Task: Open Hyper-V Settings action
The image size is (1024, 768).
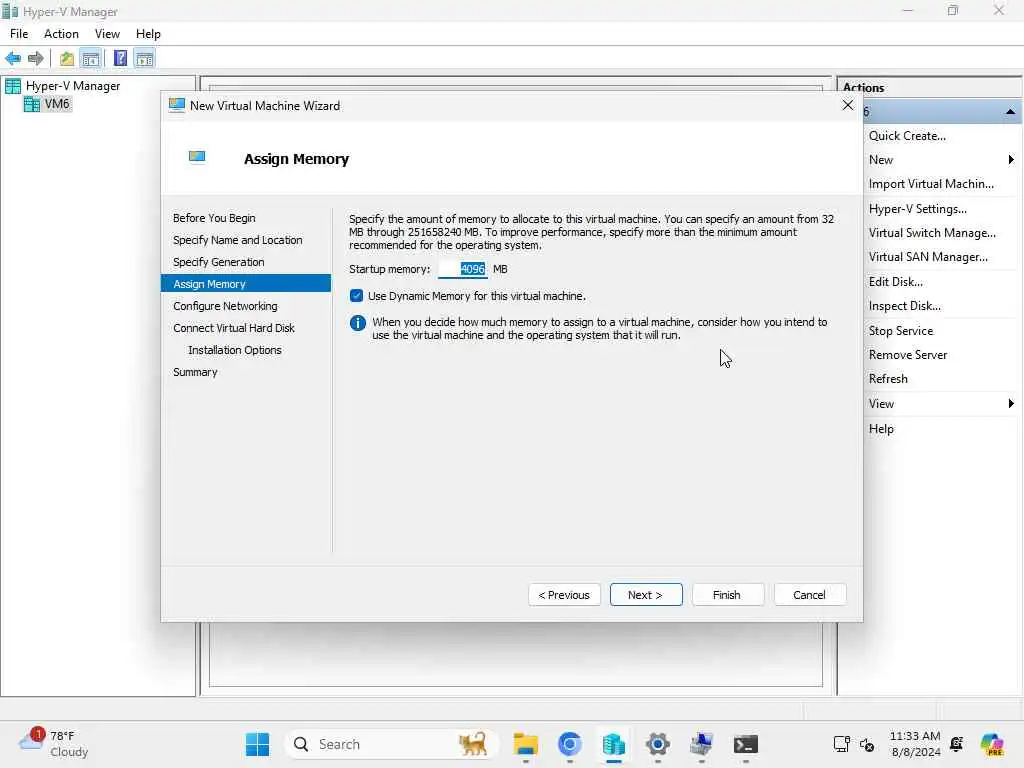Action: (918, 209)
